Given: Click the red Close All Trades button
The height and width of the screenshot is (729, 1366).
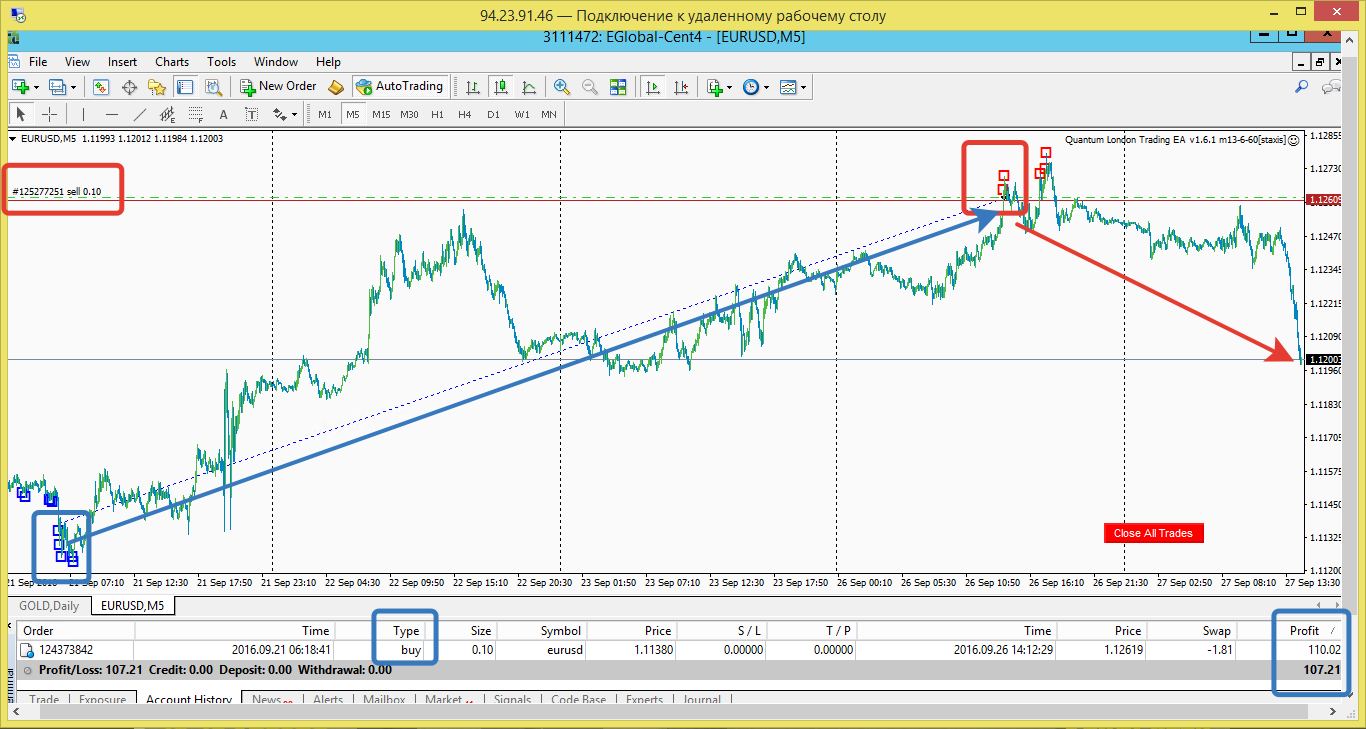Looking at the screenshot, I should click(x=1153, y=533).
